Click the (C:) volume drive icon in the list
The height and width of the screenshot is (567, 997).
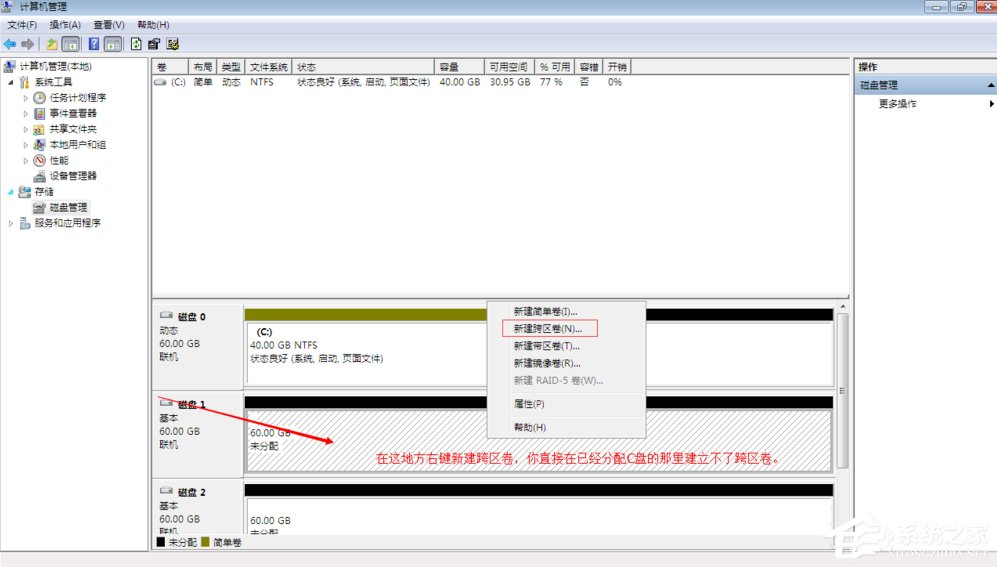160,82
